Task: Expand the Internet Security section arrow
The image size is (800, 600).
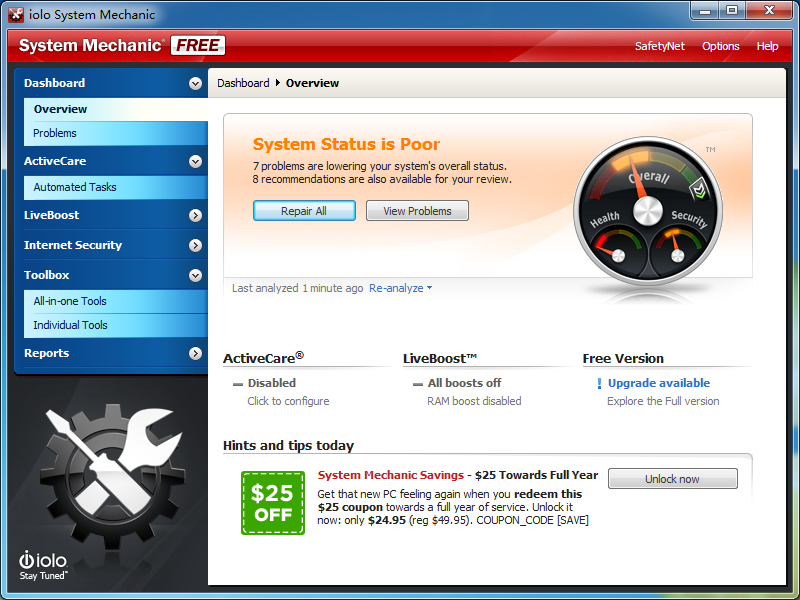Action: (x=195, y=245)
